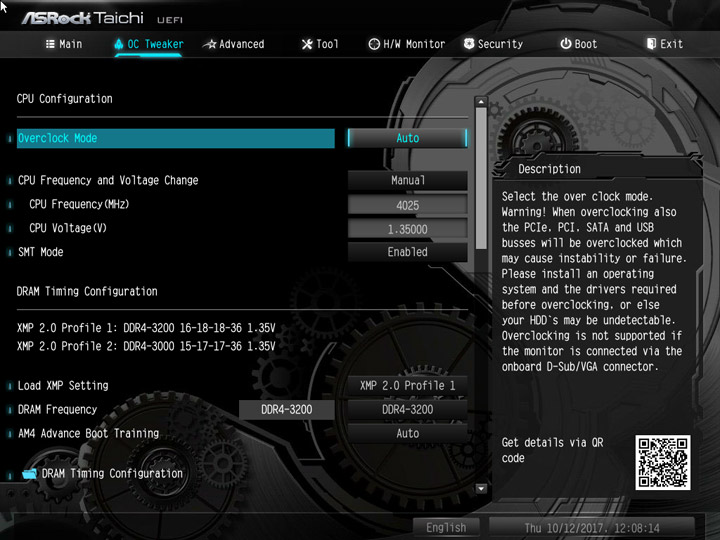The width and height of the screenshot is (720, 540).
Task: Select AM4 Advance Boot Training label
Action: pos(88,433)
